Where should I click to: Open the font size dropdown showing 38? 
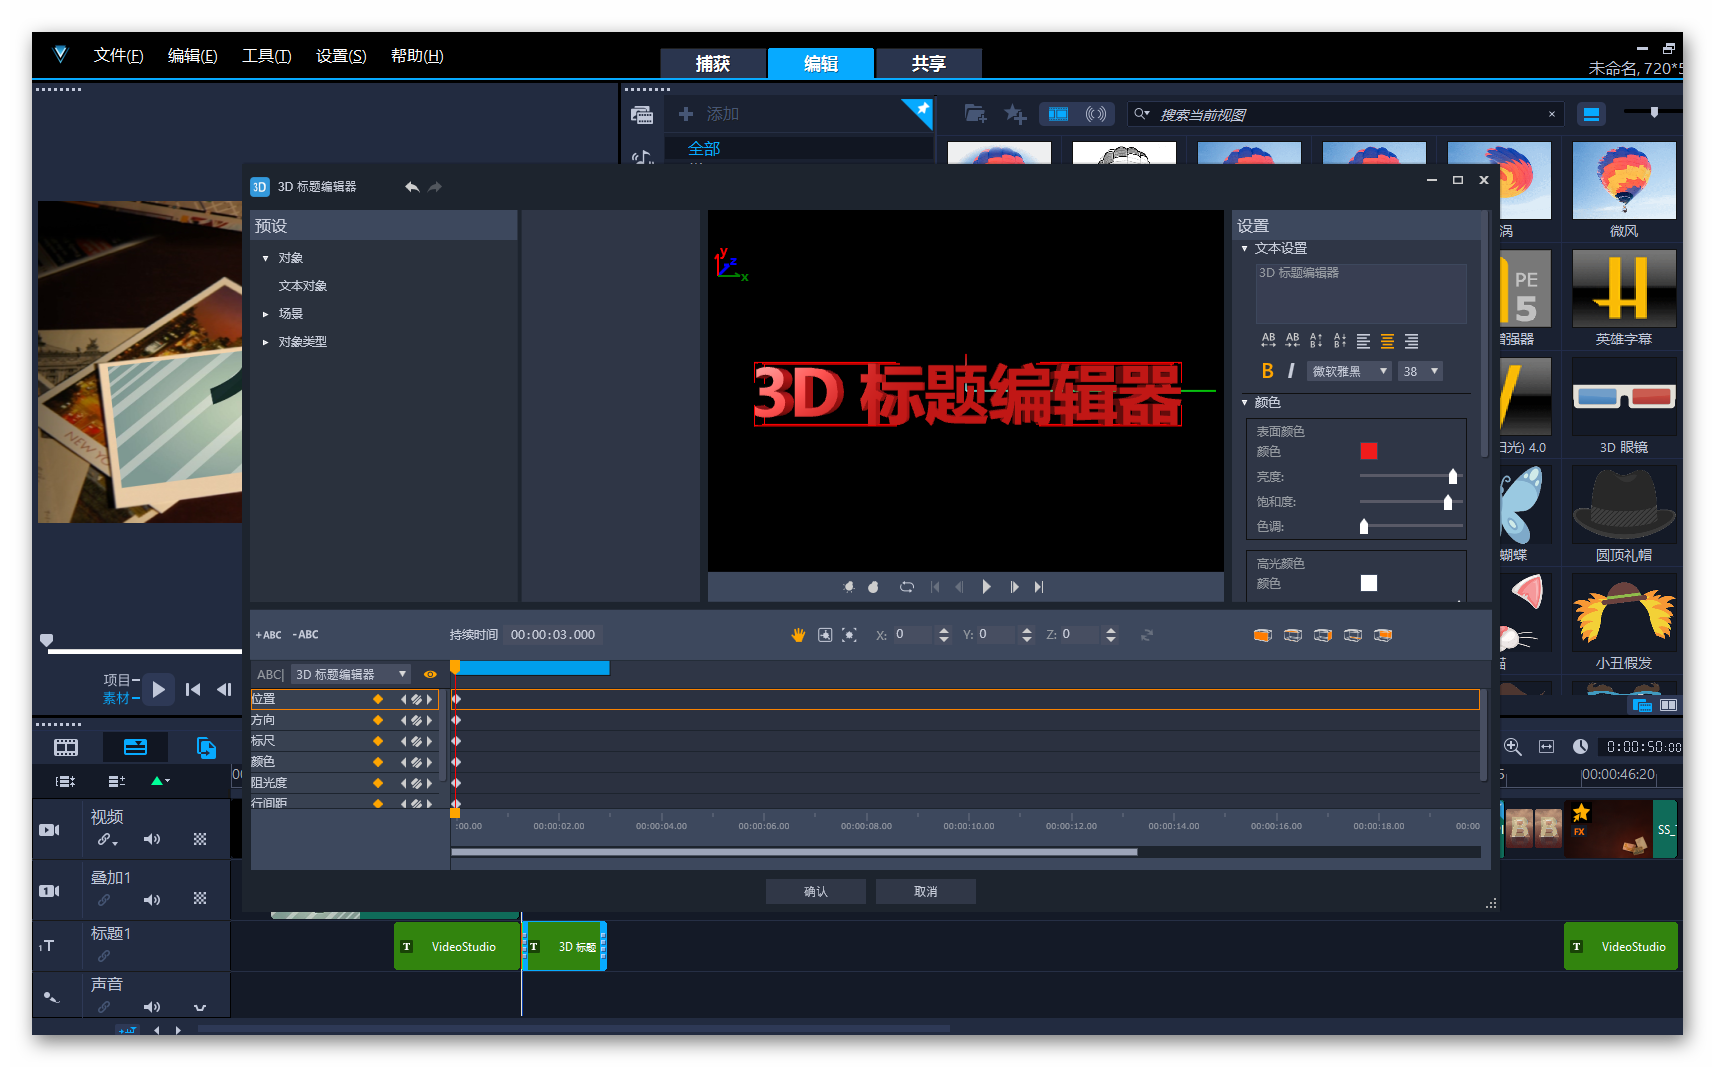click(1420, 371)
